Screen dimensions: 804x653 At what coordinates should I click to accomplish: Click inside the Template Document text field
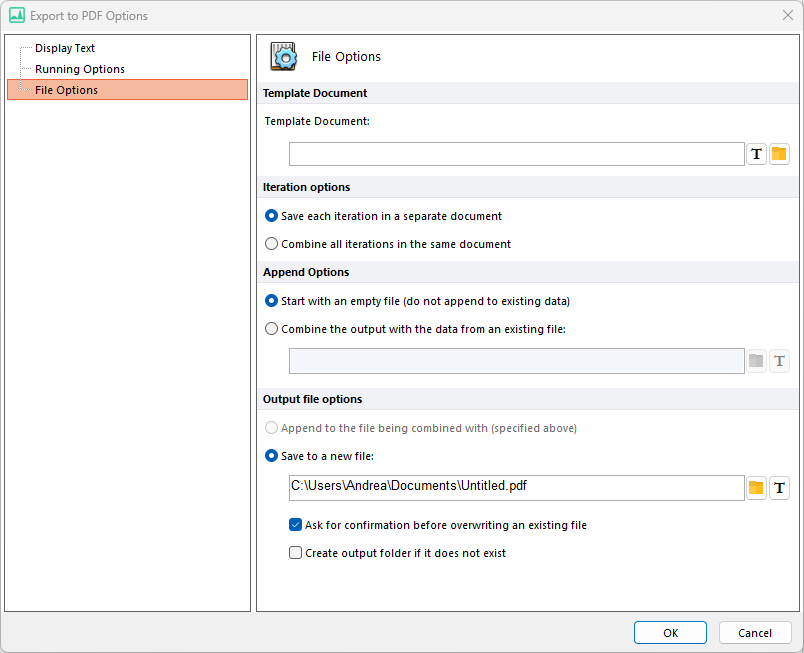516,154
